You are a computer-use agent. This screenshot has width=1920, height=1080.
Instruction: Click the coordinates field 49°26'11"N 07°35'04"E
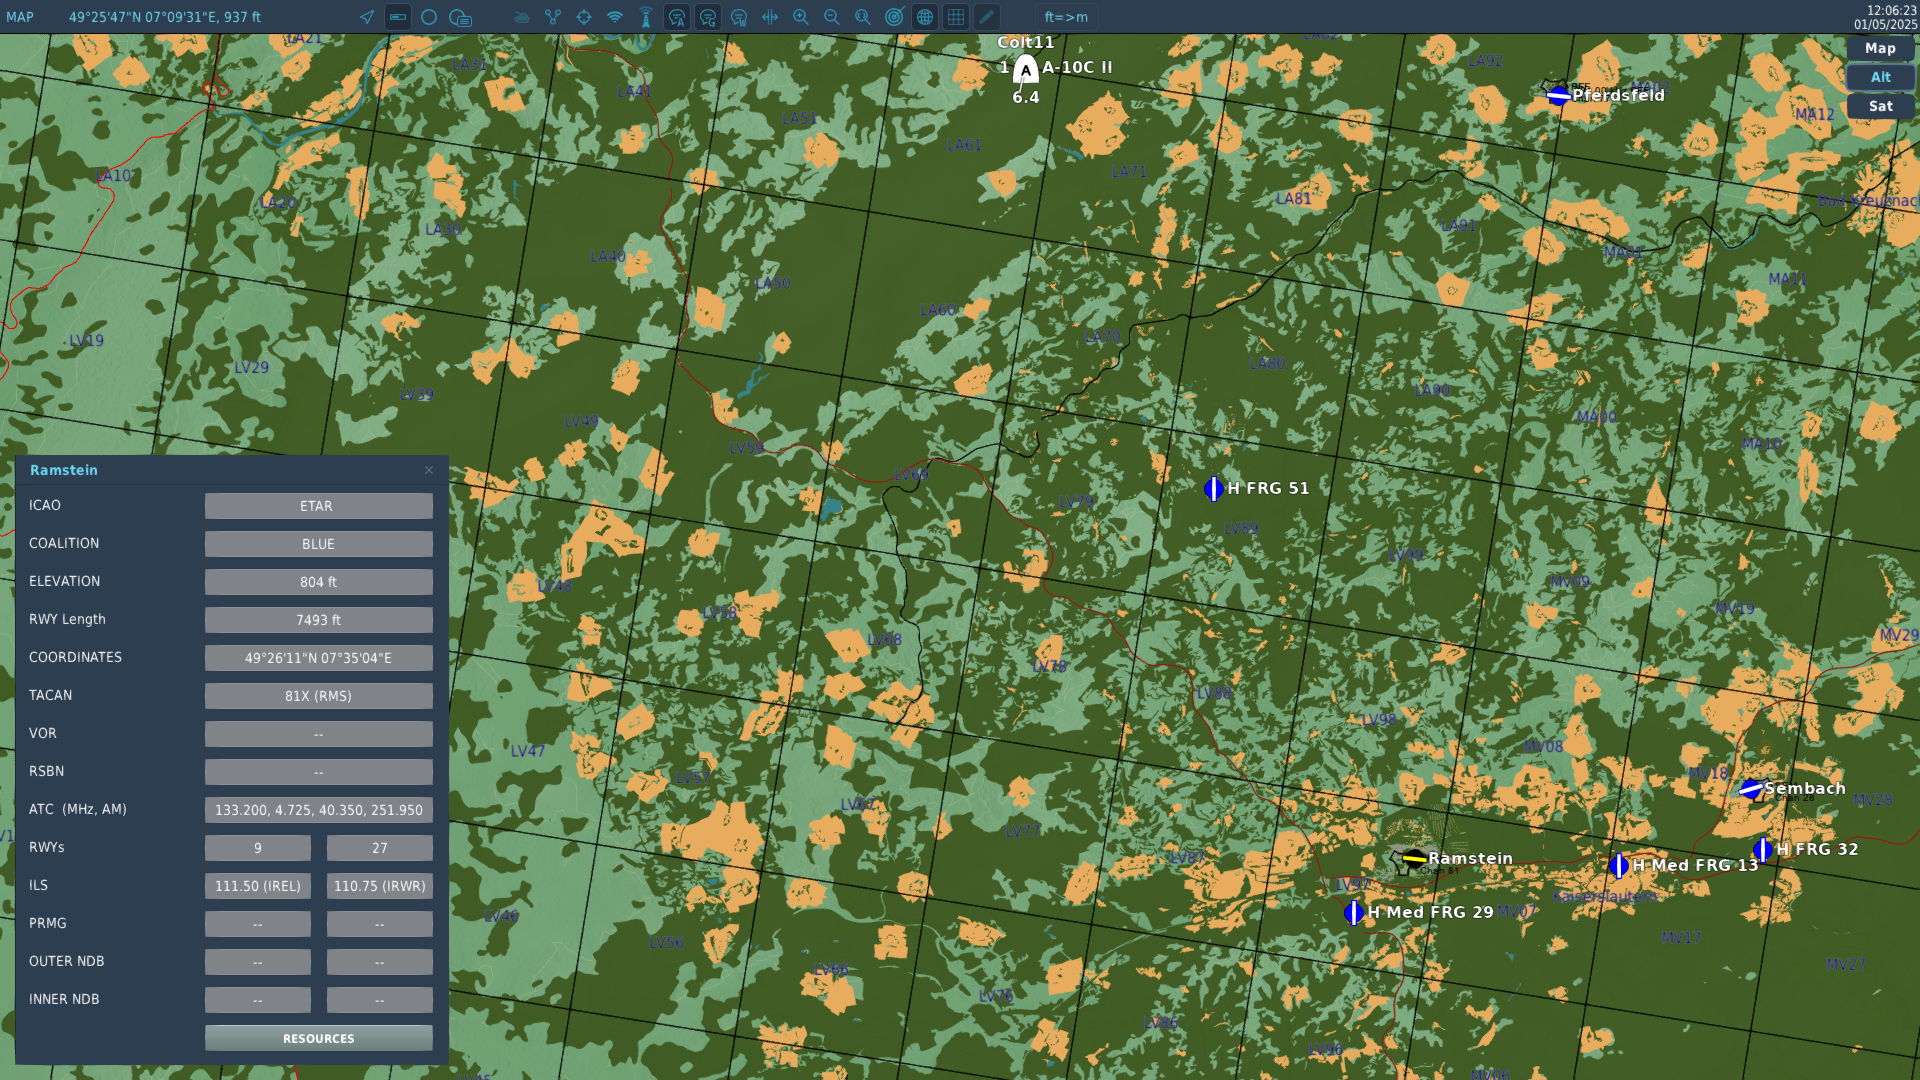click(319, 658)
